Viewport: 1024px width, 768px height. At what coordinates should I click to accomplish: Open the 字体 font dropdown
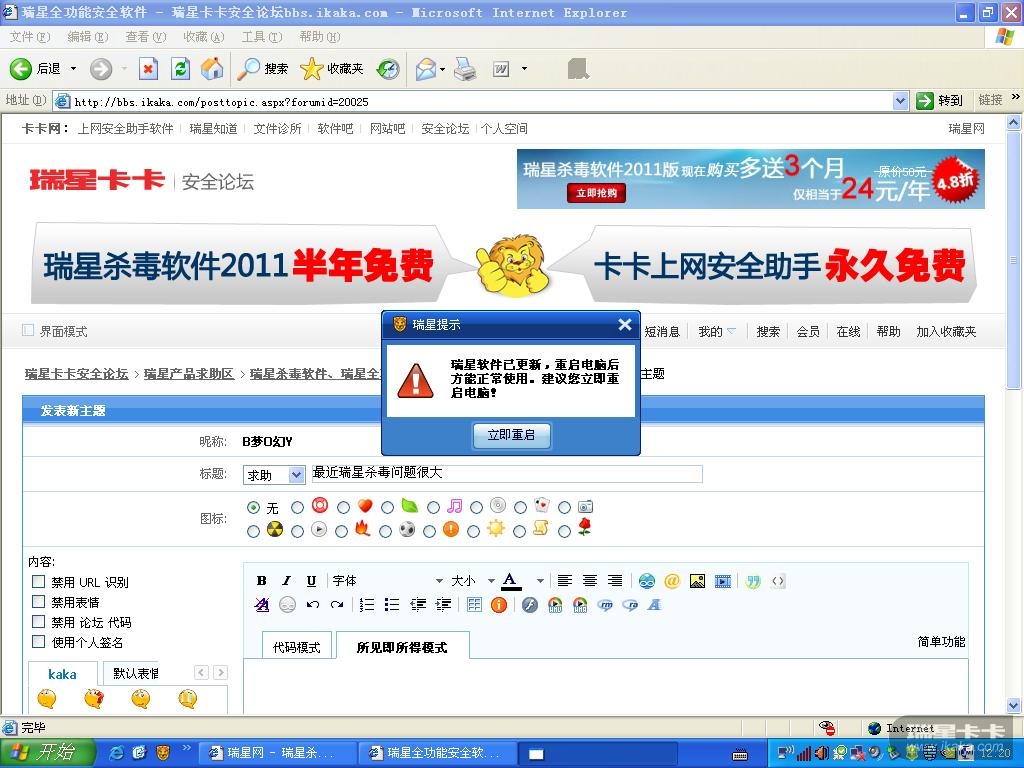tap(387, 581)
